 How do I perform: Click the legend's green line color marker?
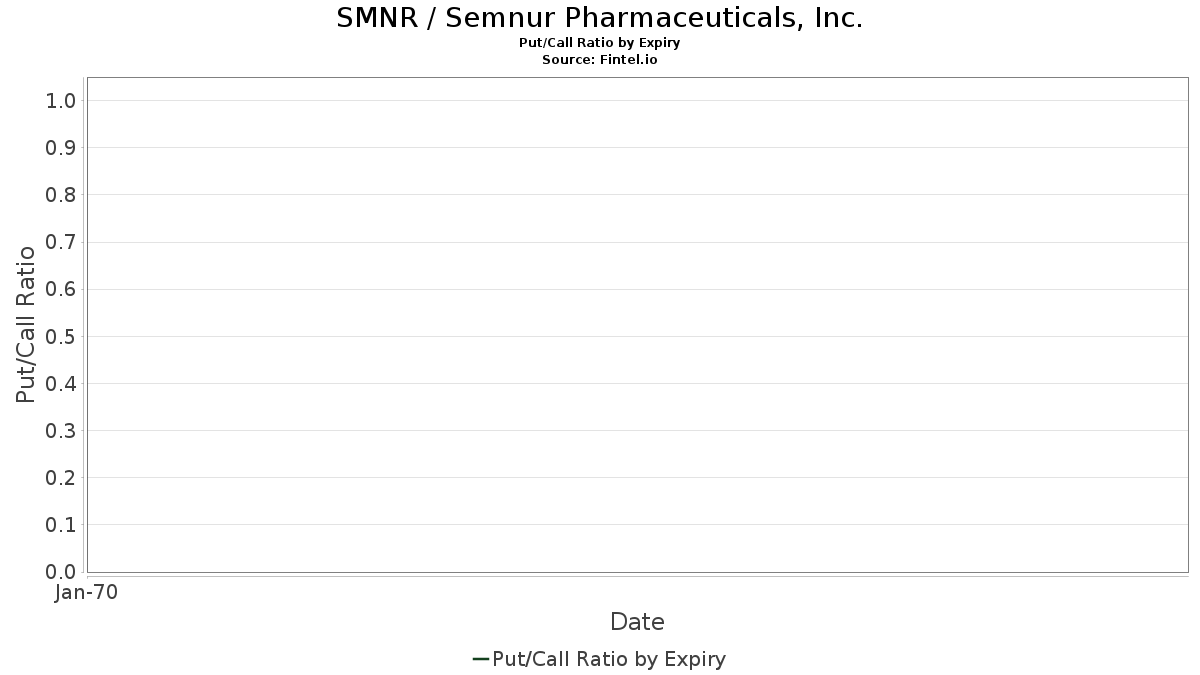tap(480, 659)
